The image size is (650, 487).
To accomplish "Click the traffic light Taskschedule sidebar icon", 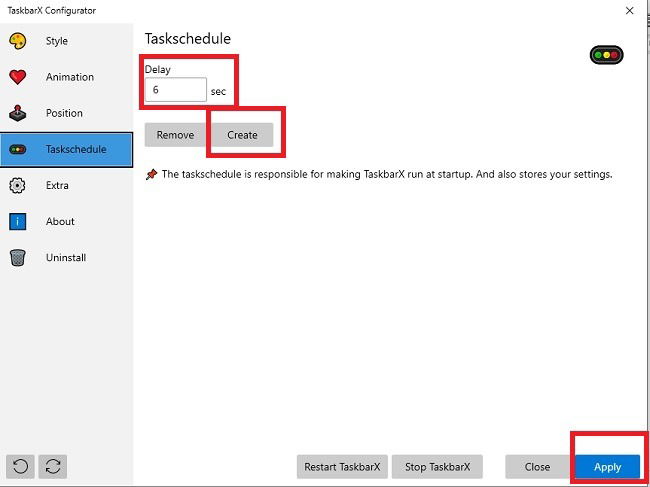I will 17,149.
